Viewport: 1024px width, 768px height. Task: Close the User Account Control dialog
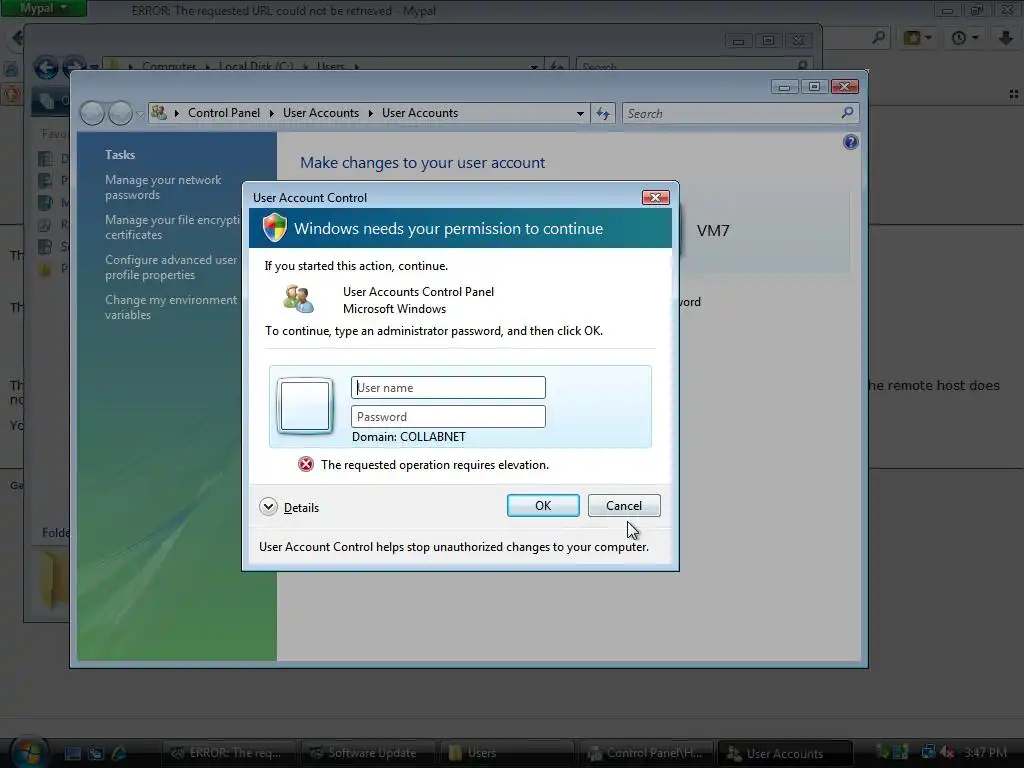[655, 197]
